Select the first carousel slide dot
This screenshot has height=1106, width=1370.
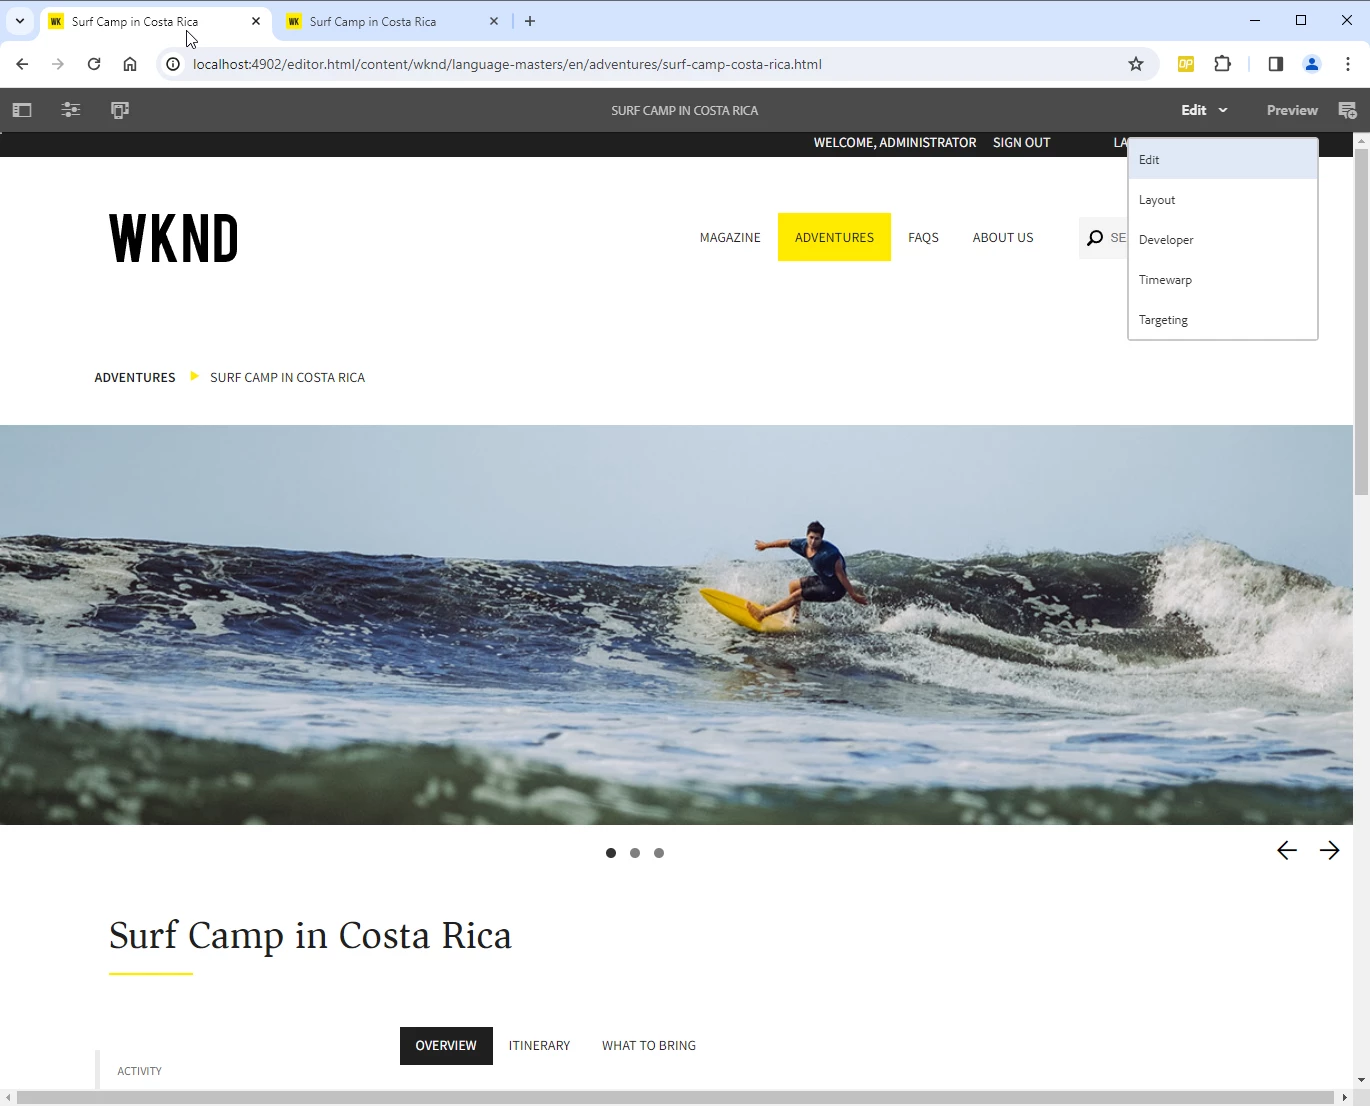coord(611,853)
